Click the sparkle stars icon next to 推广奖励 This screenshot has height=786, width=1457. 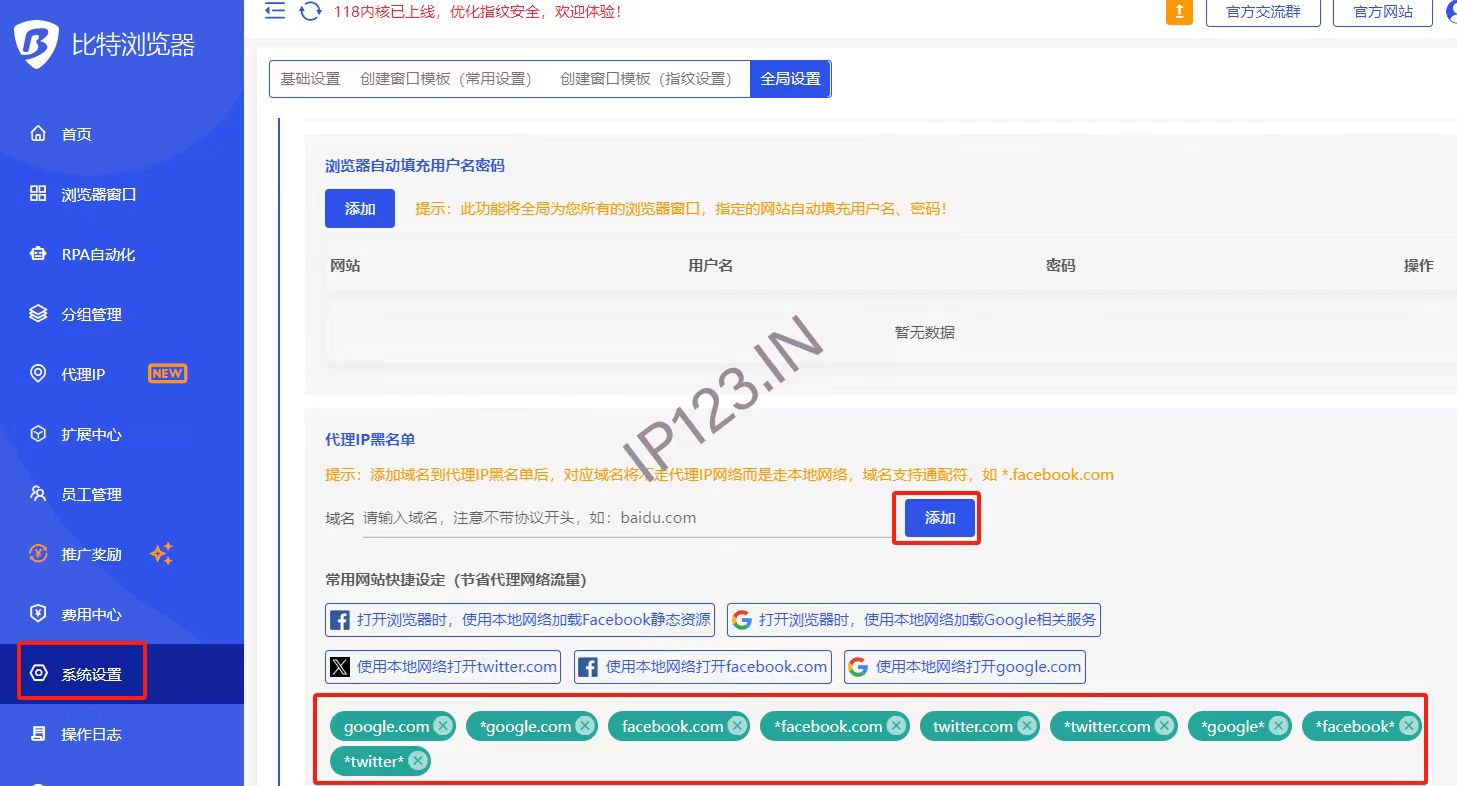click(x=161, y=554)
